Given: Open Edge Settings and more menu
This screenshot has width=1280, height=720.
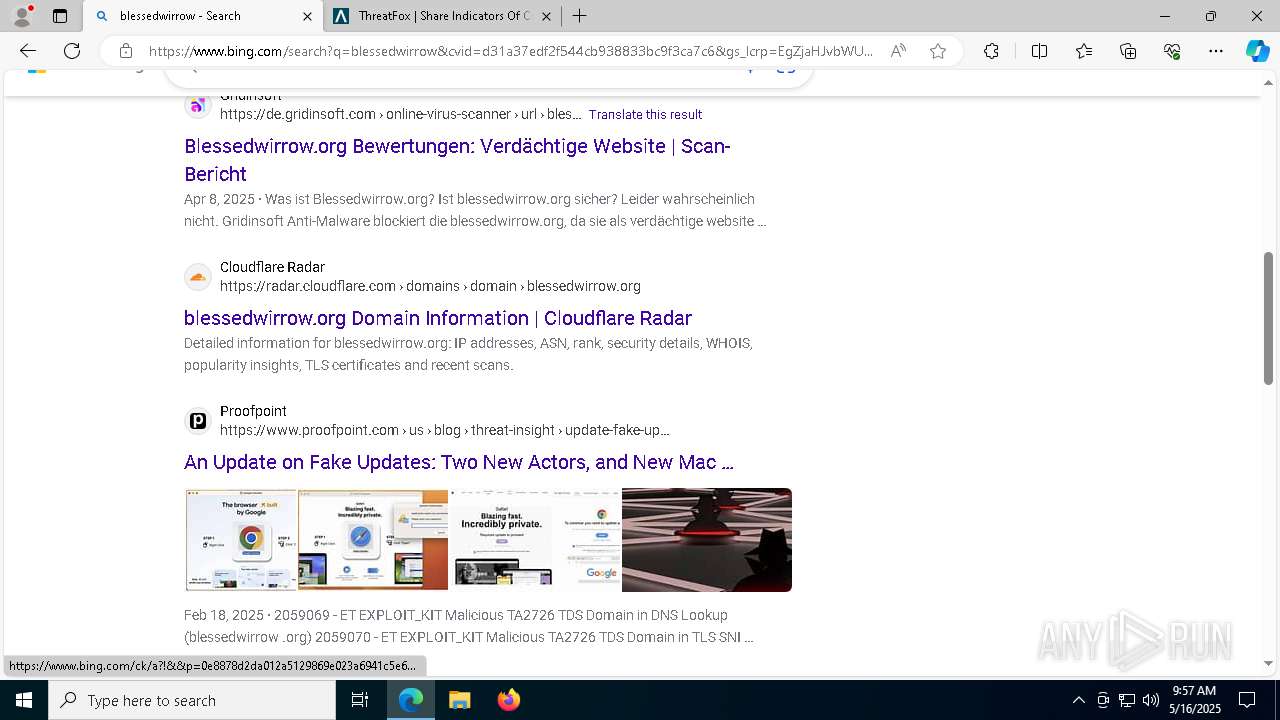Looking at the screenshot, I should click(1216, 51).
